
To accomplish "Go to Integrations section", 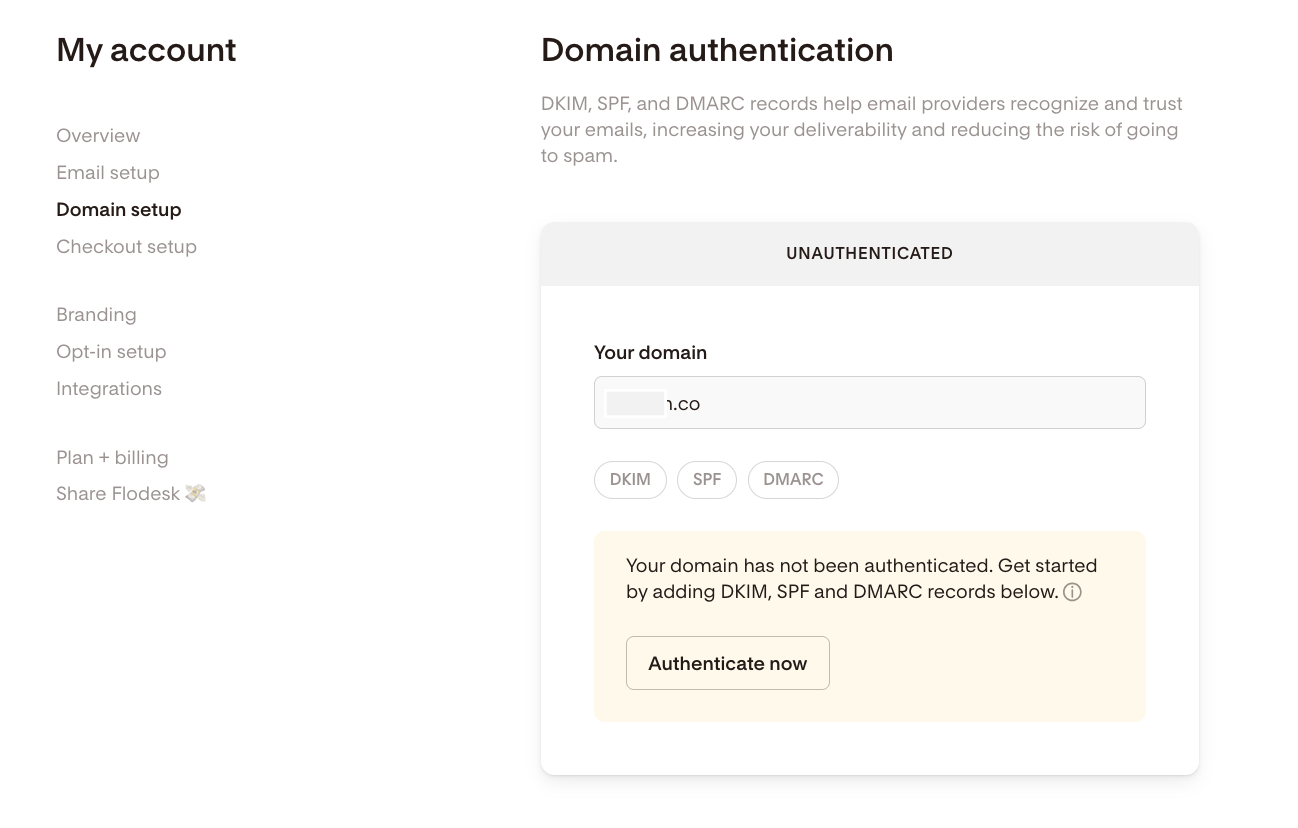I will click(x=109, y=389).
